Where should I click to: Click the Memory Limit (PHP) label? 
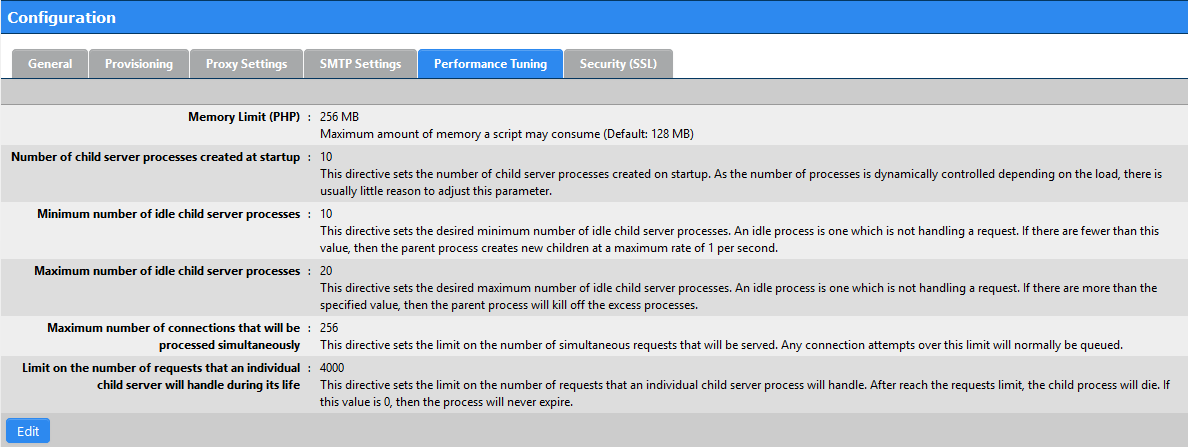(244, 117)
